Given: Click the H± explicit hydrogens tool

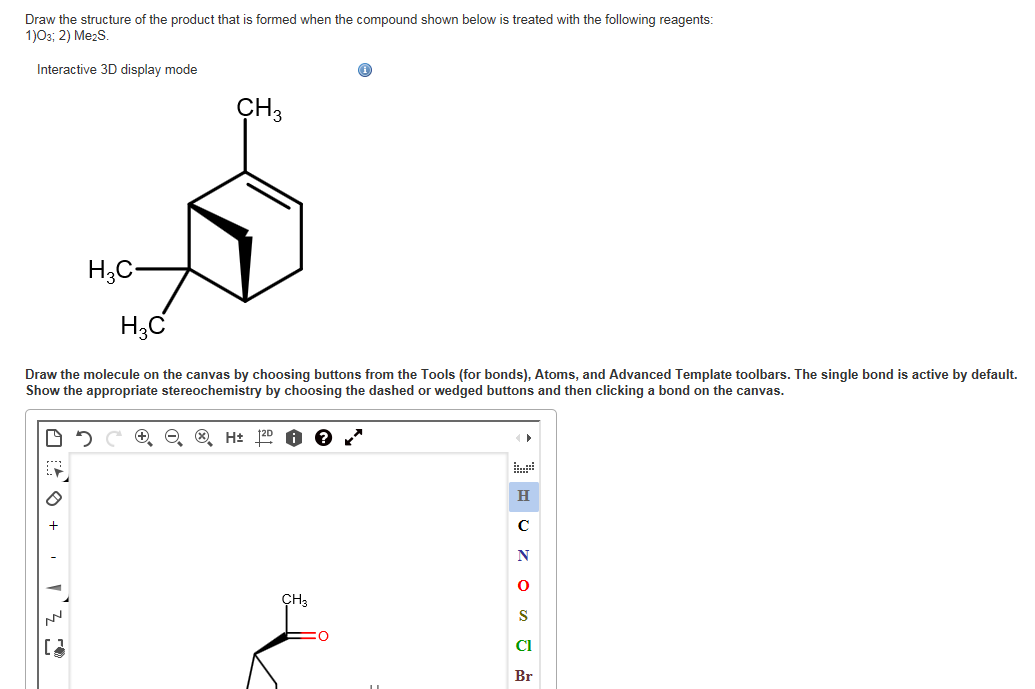Looking at the screenshot, I should (234, 437).
